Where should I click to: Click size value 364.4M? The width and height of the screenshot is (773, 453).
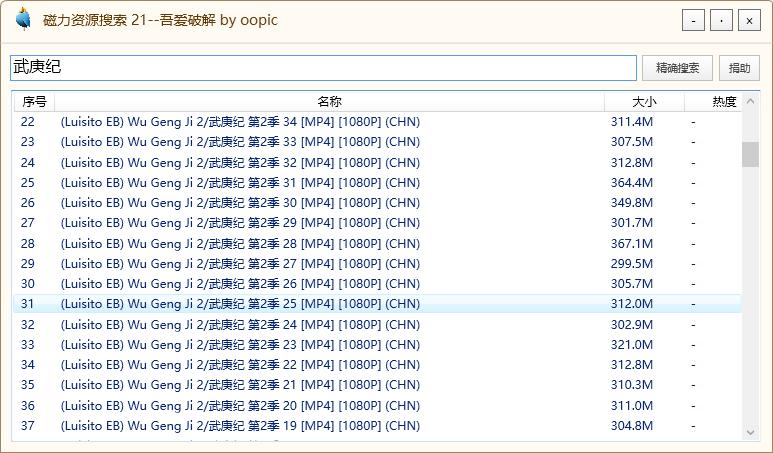(632, 183)
